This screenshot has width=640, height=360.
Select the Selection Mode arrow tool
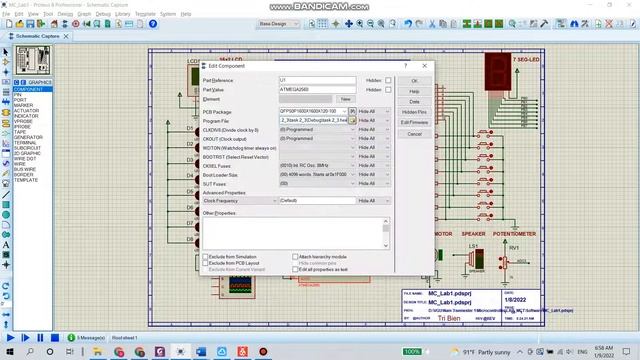(6, 52)
